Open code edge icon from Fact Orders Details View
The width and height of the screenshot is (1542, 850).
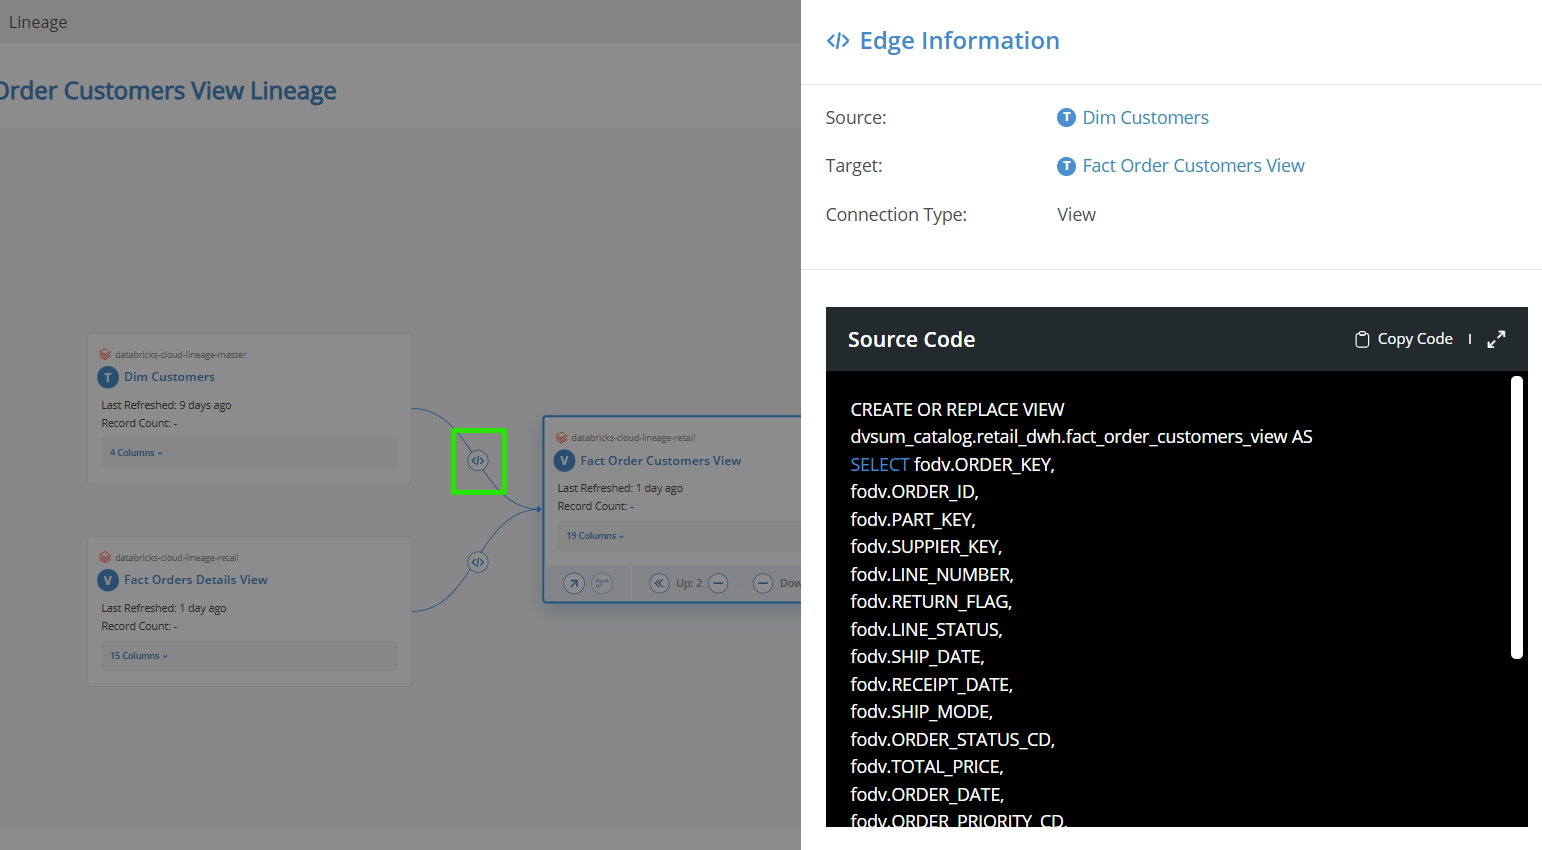click(478, 562)
